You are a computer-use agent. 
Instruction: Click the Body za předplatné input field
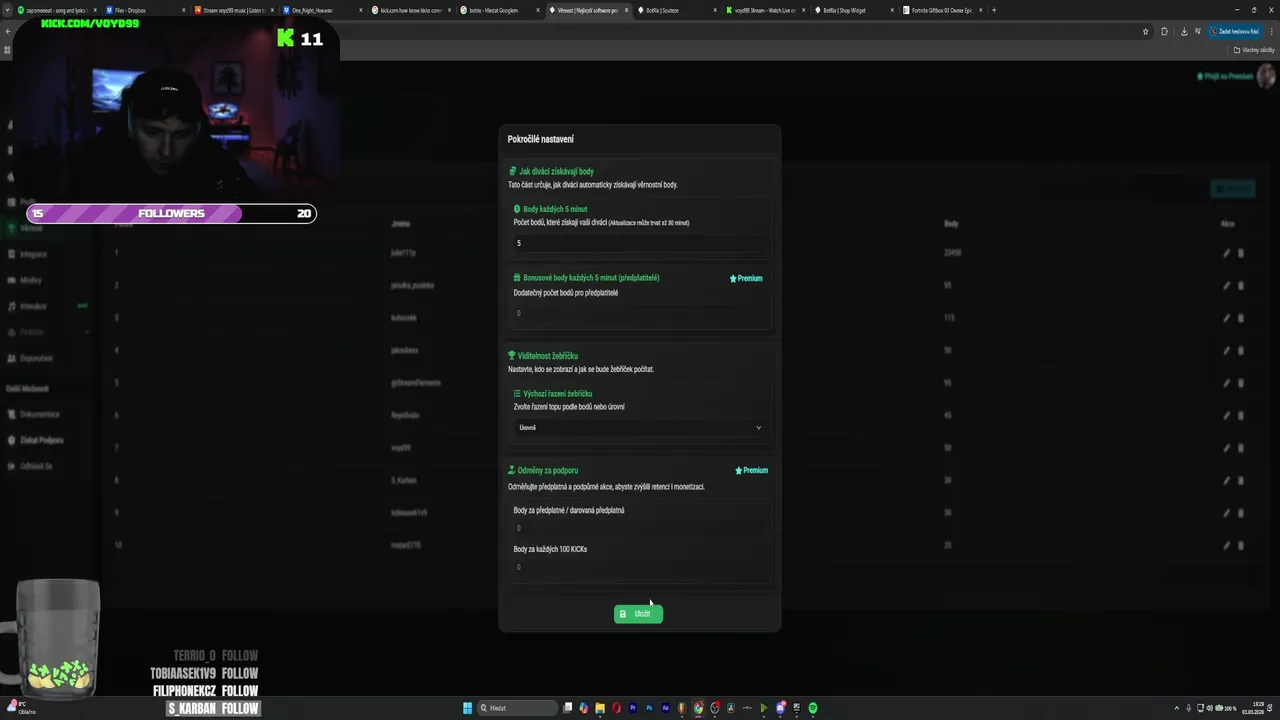coord(640,528)
